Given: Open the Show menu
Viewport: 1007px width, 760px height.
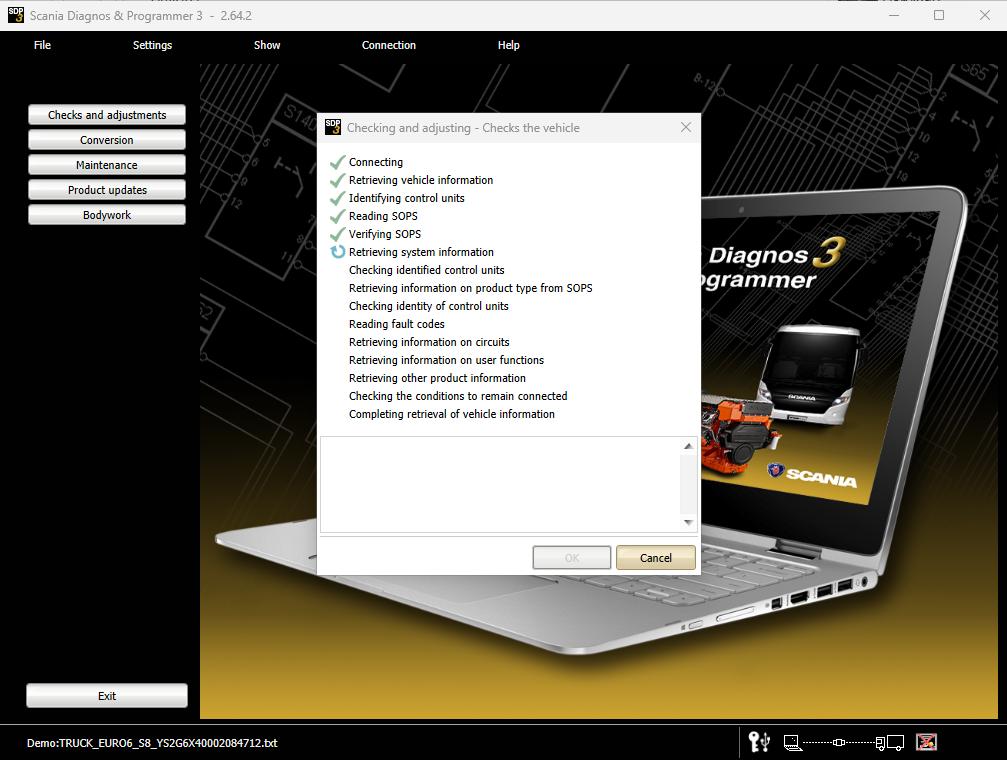Looking at the screenshot, I should tap(267, 45).
